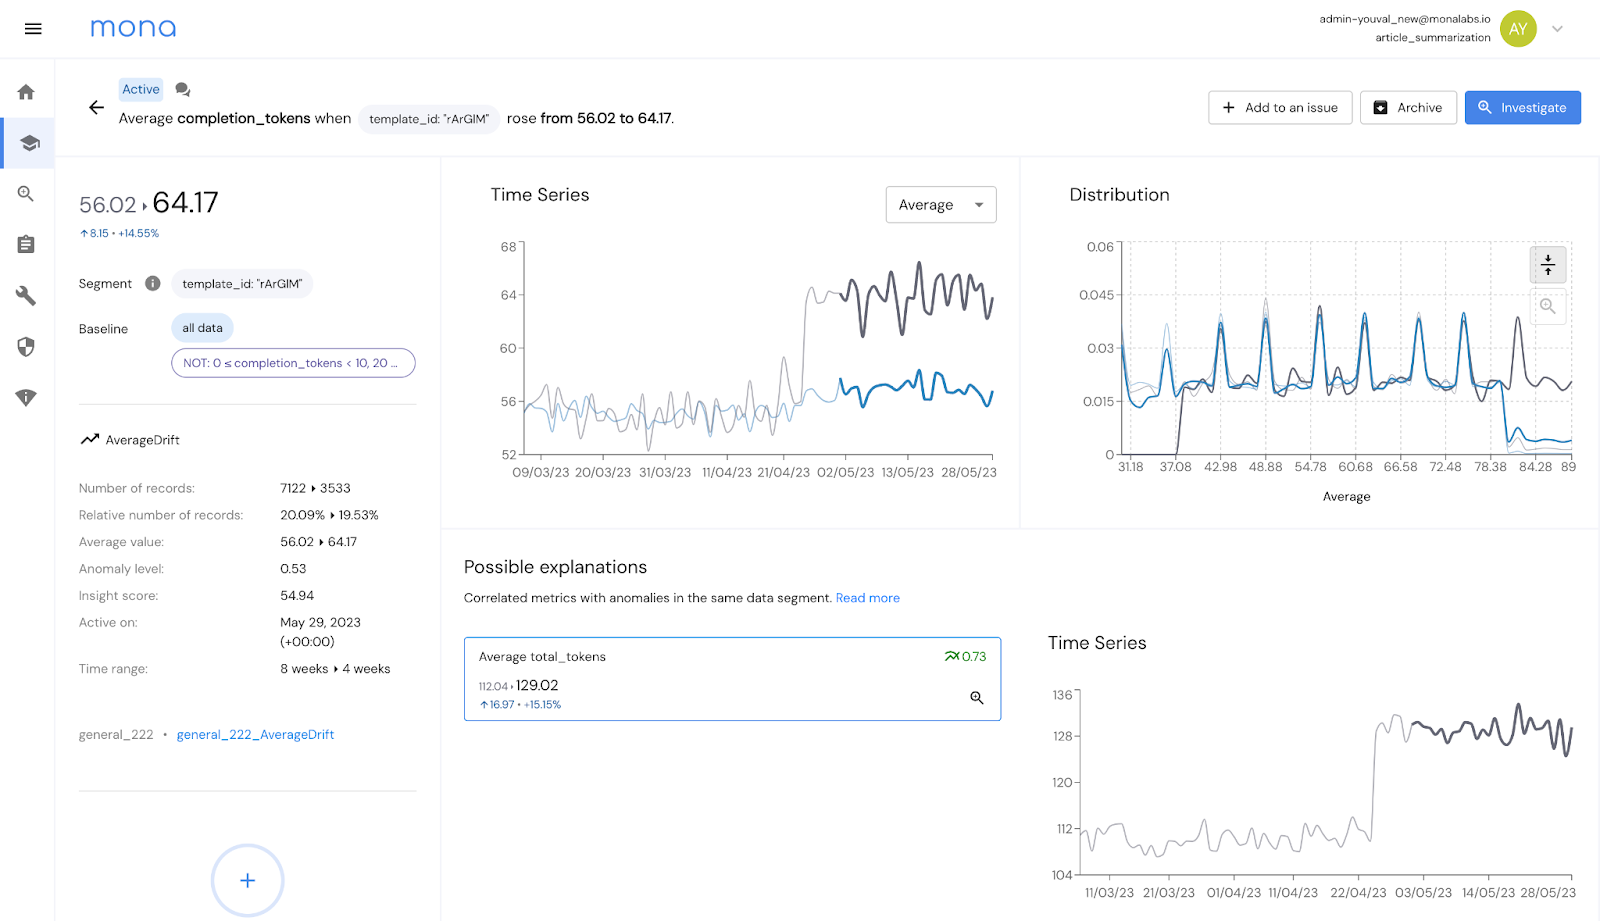Viewport: 1600px width, 921px height.
Task: Open the comments bubble icon
Action: coord(183,90)
